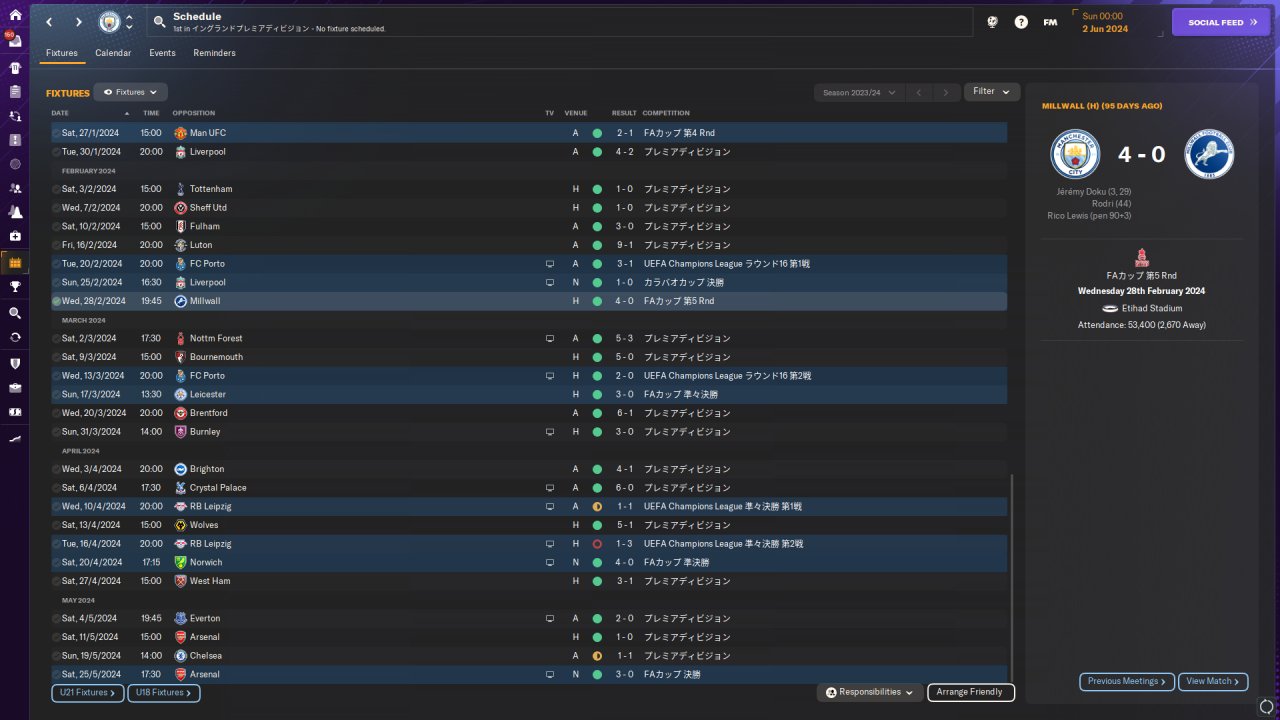The height and width of the screenshot is (720, 1280).
Task: Click the fixtures list vertical scrollbar
Action: (1012, 578)
